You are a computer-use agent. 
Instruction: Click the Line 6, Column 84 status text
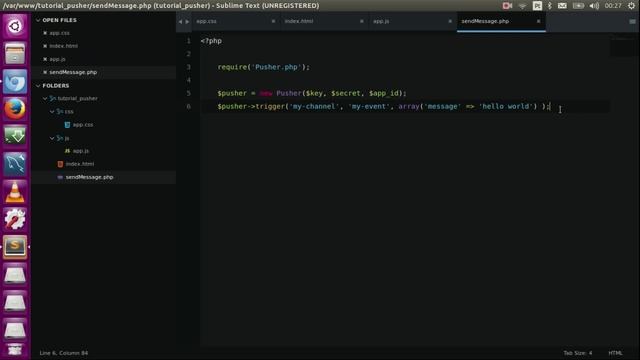pyautogui.click(x=64, y=353)
